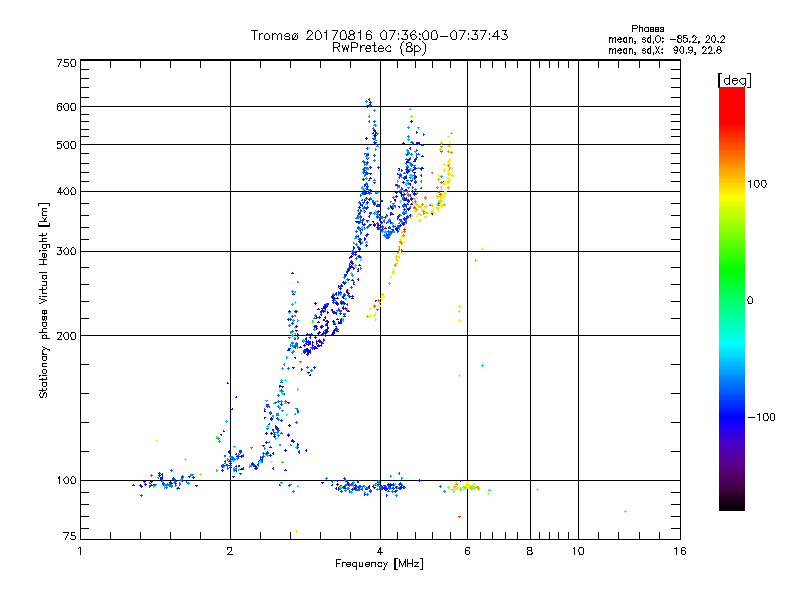Click the y-axis '200' tick label

[66, 336]
